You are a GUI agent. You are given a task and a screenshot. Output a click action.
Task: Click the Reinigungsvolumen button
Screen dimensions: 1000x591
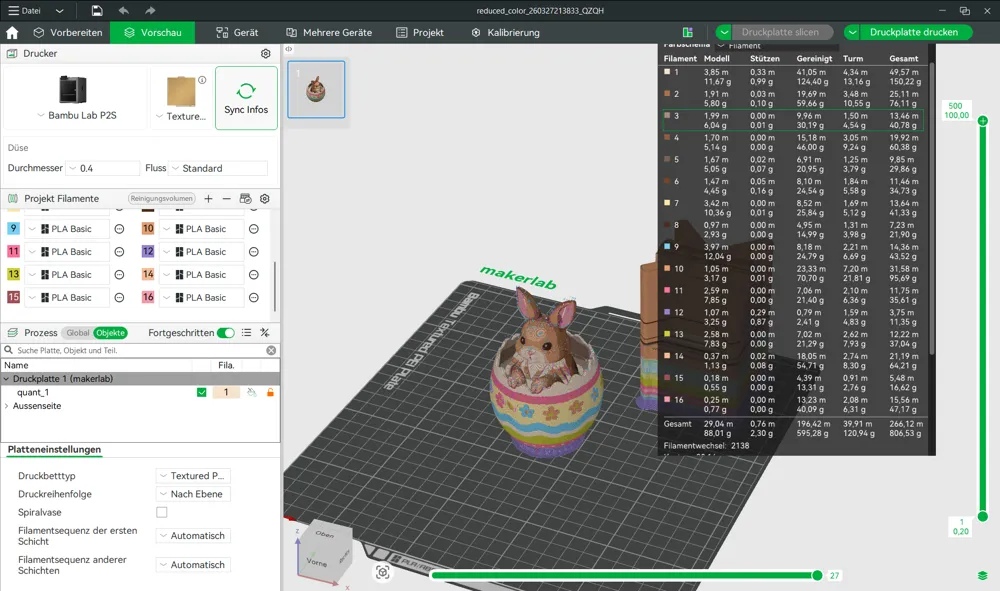[161, 199]
